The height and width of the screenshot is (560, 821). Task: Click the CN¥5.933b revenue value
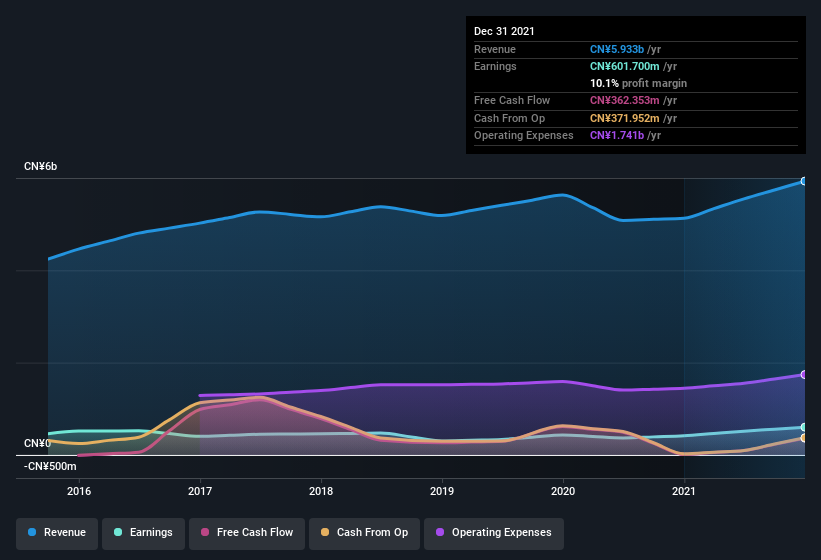tap(617, 49)
